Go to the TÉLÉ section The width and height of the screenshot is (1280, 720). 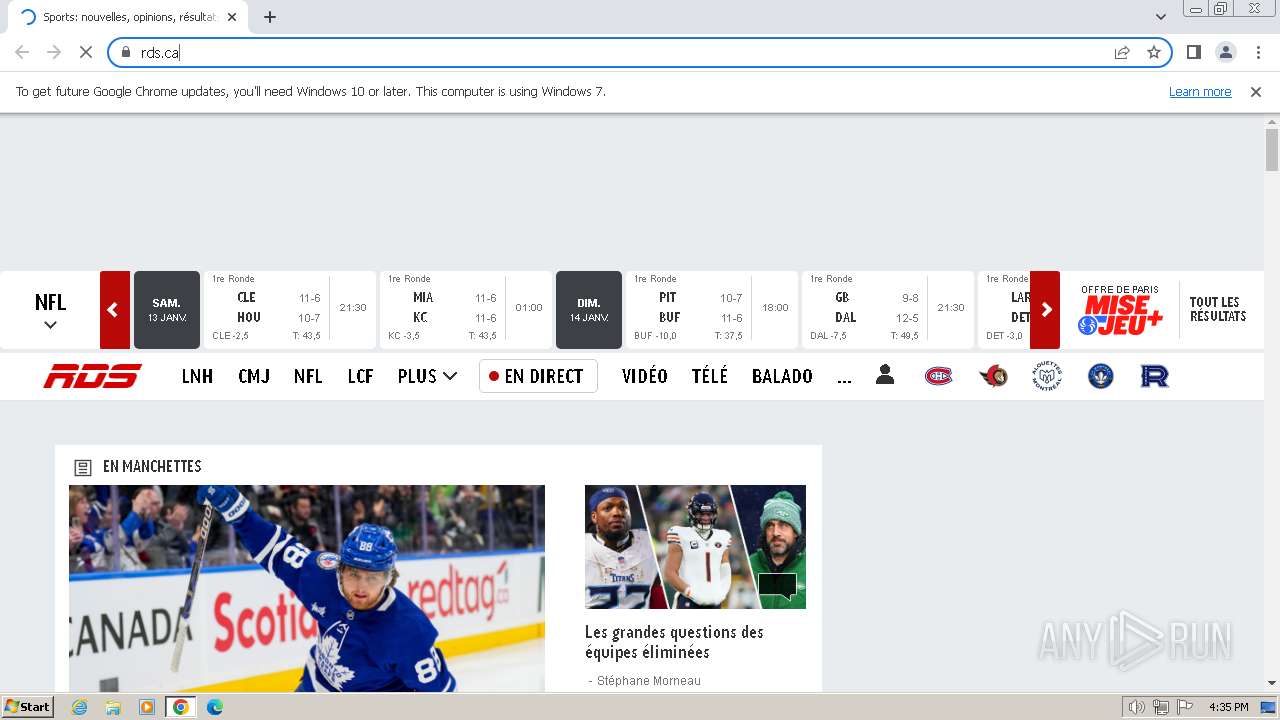[x=710, y=376]
